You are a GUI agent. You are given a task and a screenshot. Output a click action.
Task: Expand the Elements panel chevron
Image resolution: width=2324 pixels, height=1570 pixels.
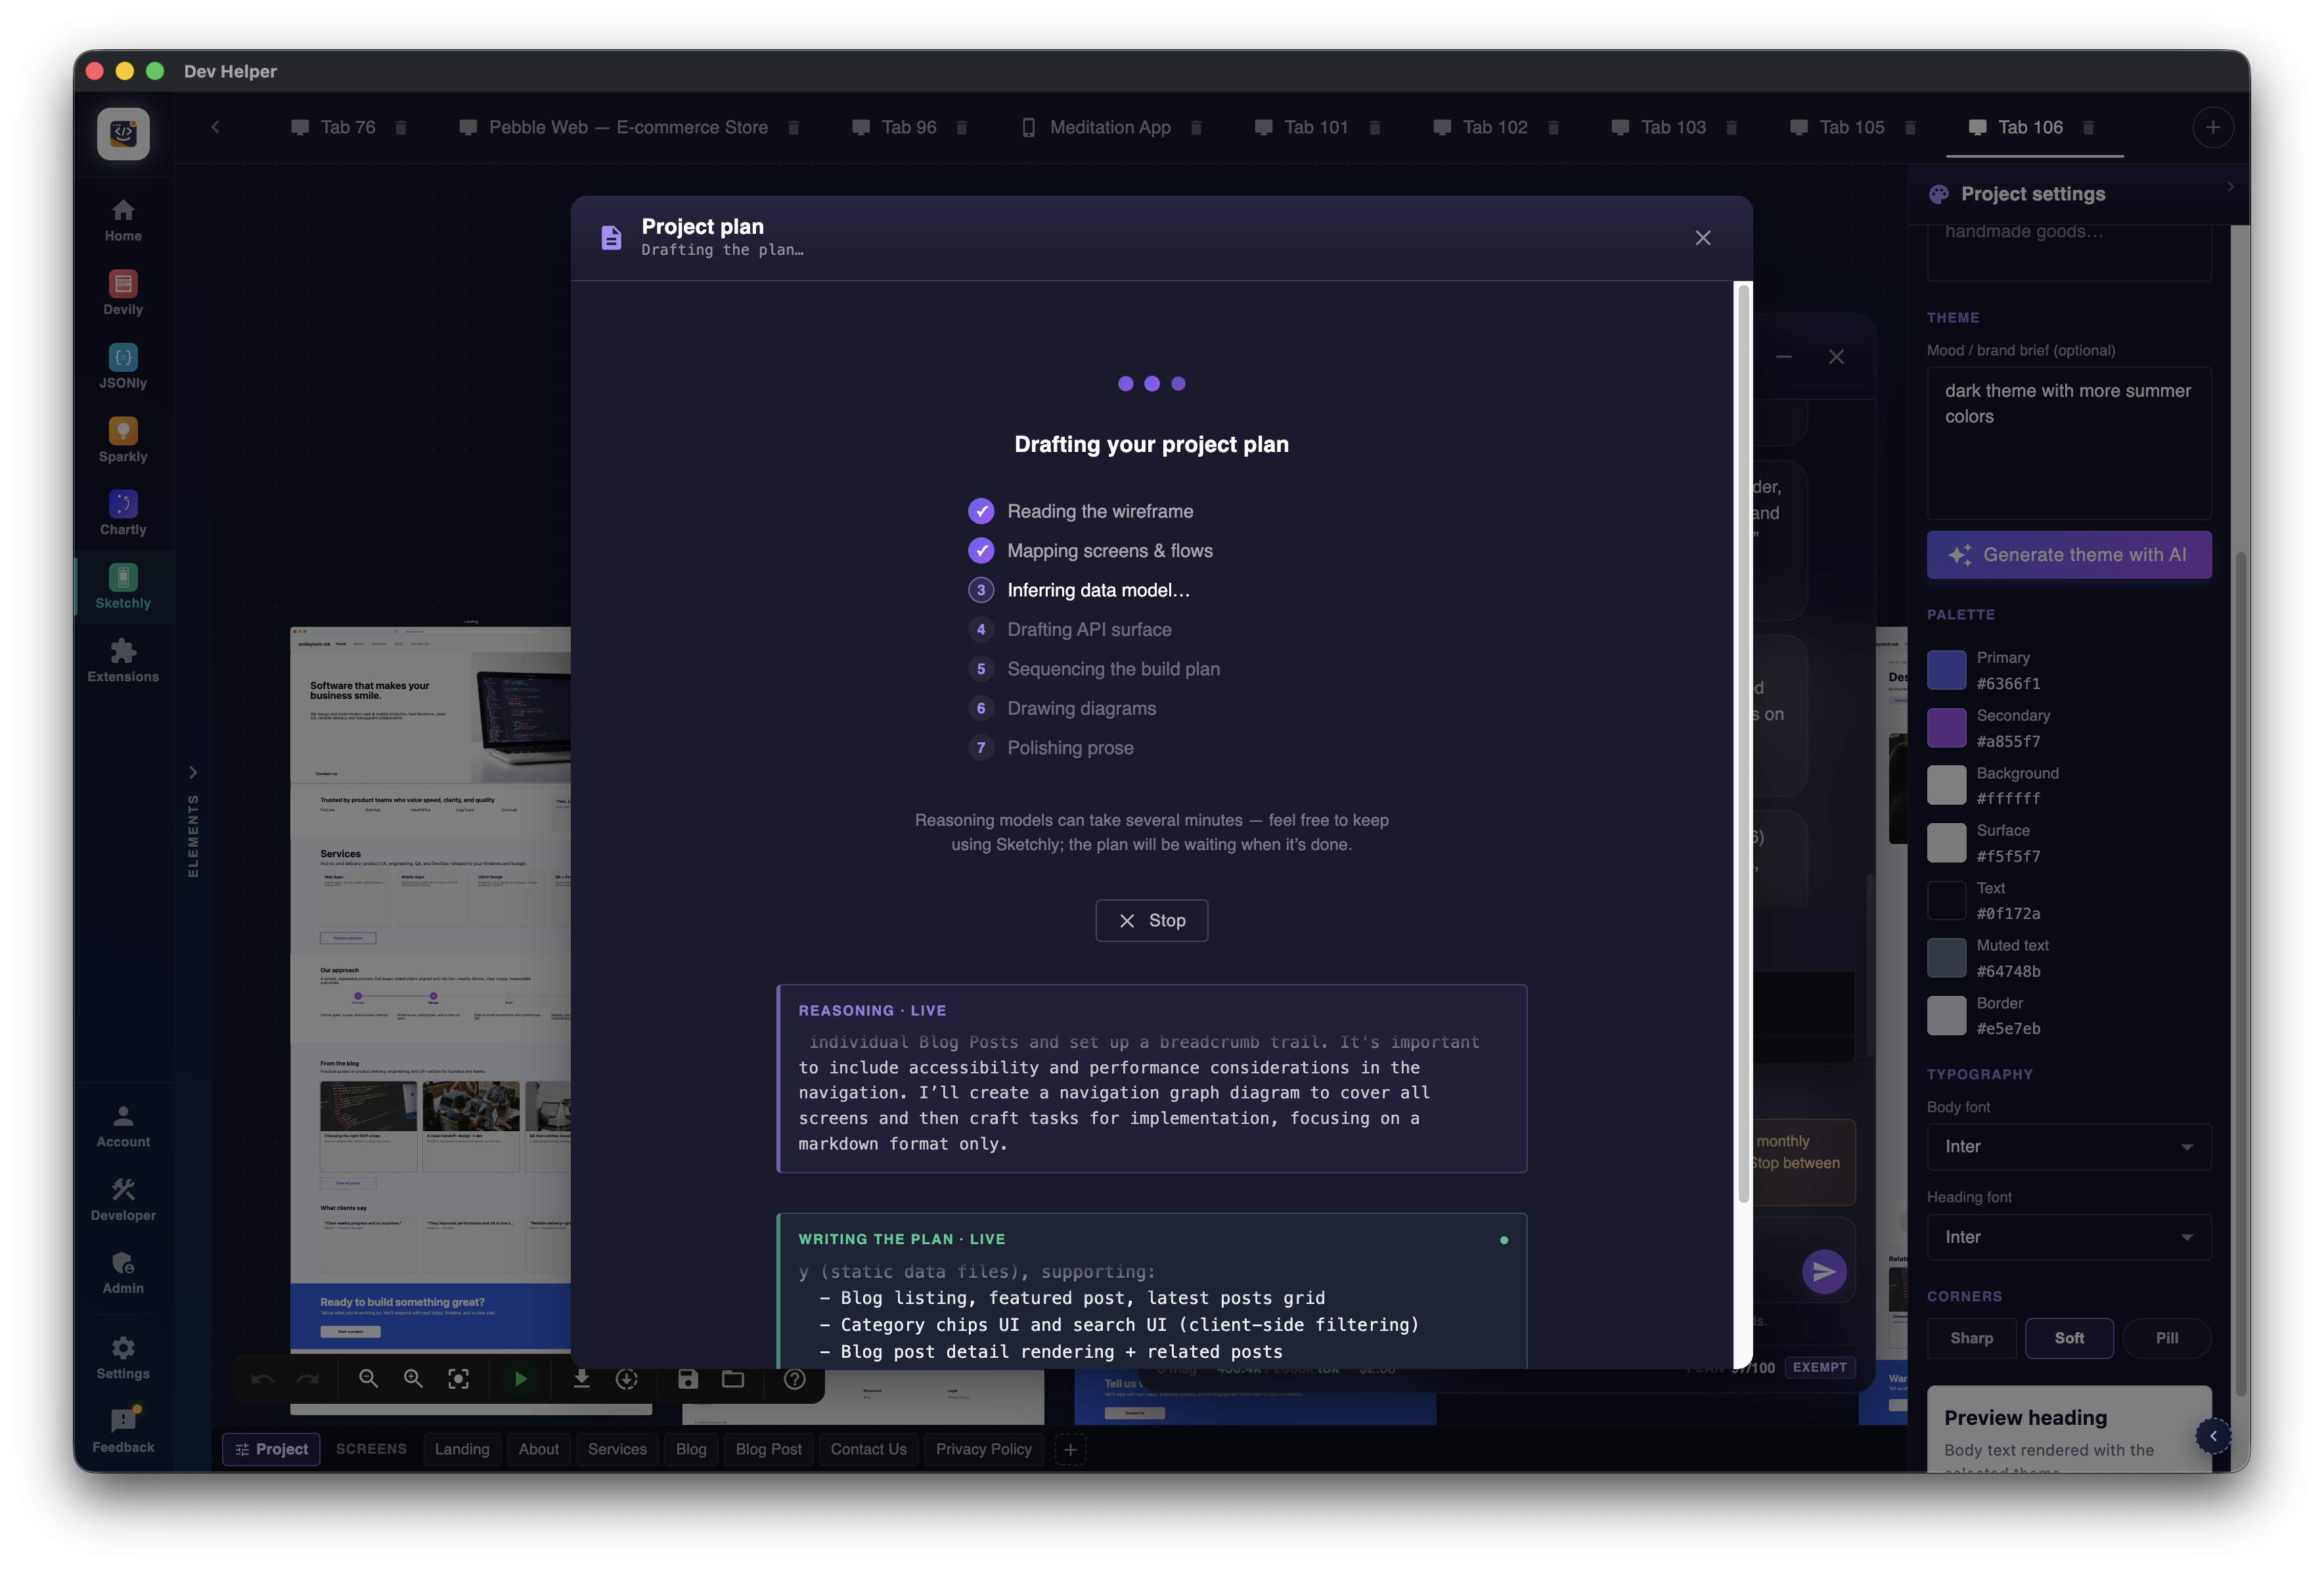coord(193,773)
